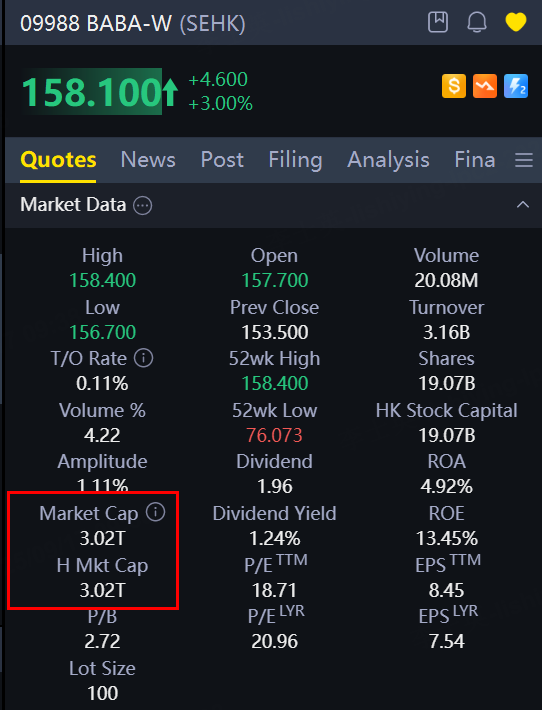
Task: Open the hamburger tabs overflow menu
Action: [524, 160]
